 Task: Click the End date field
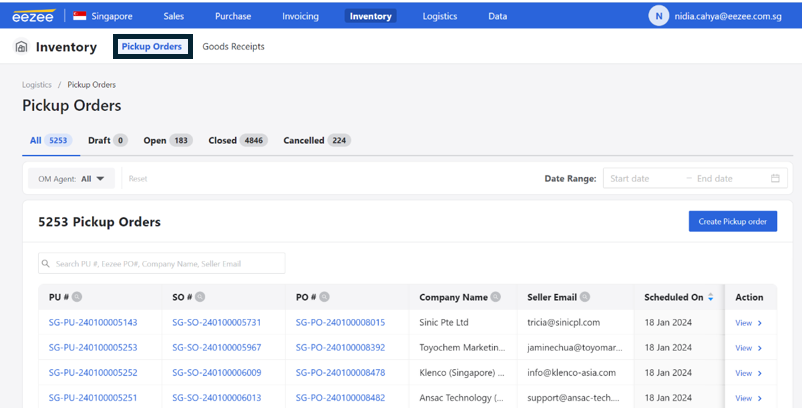pyautogui.click(x=729, y=179)
